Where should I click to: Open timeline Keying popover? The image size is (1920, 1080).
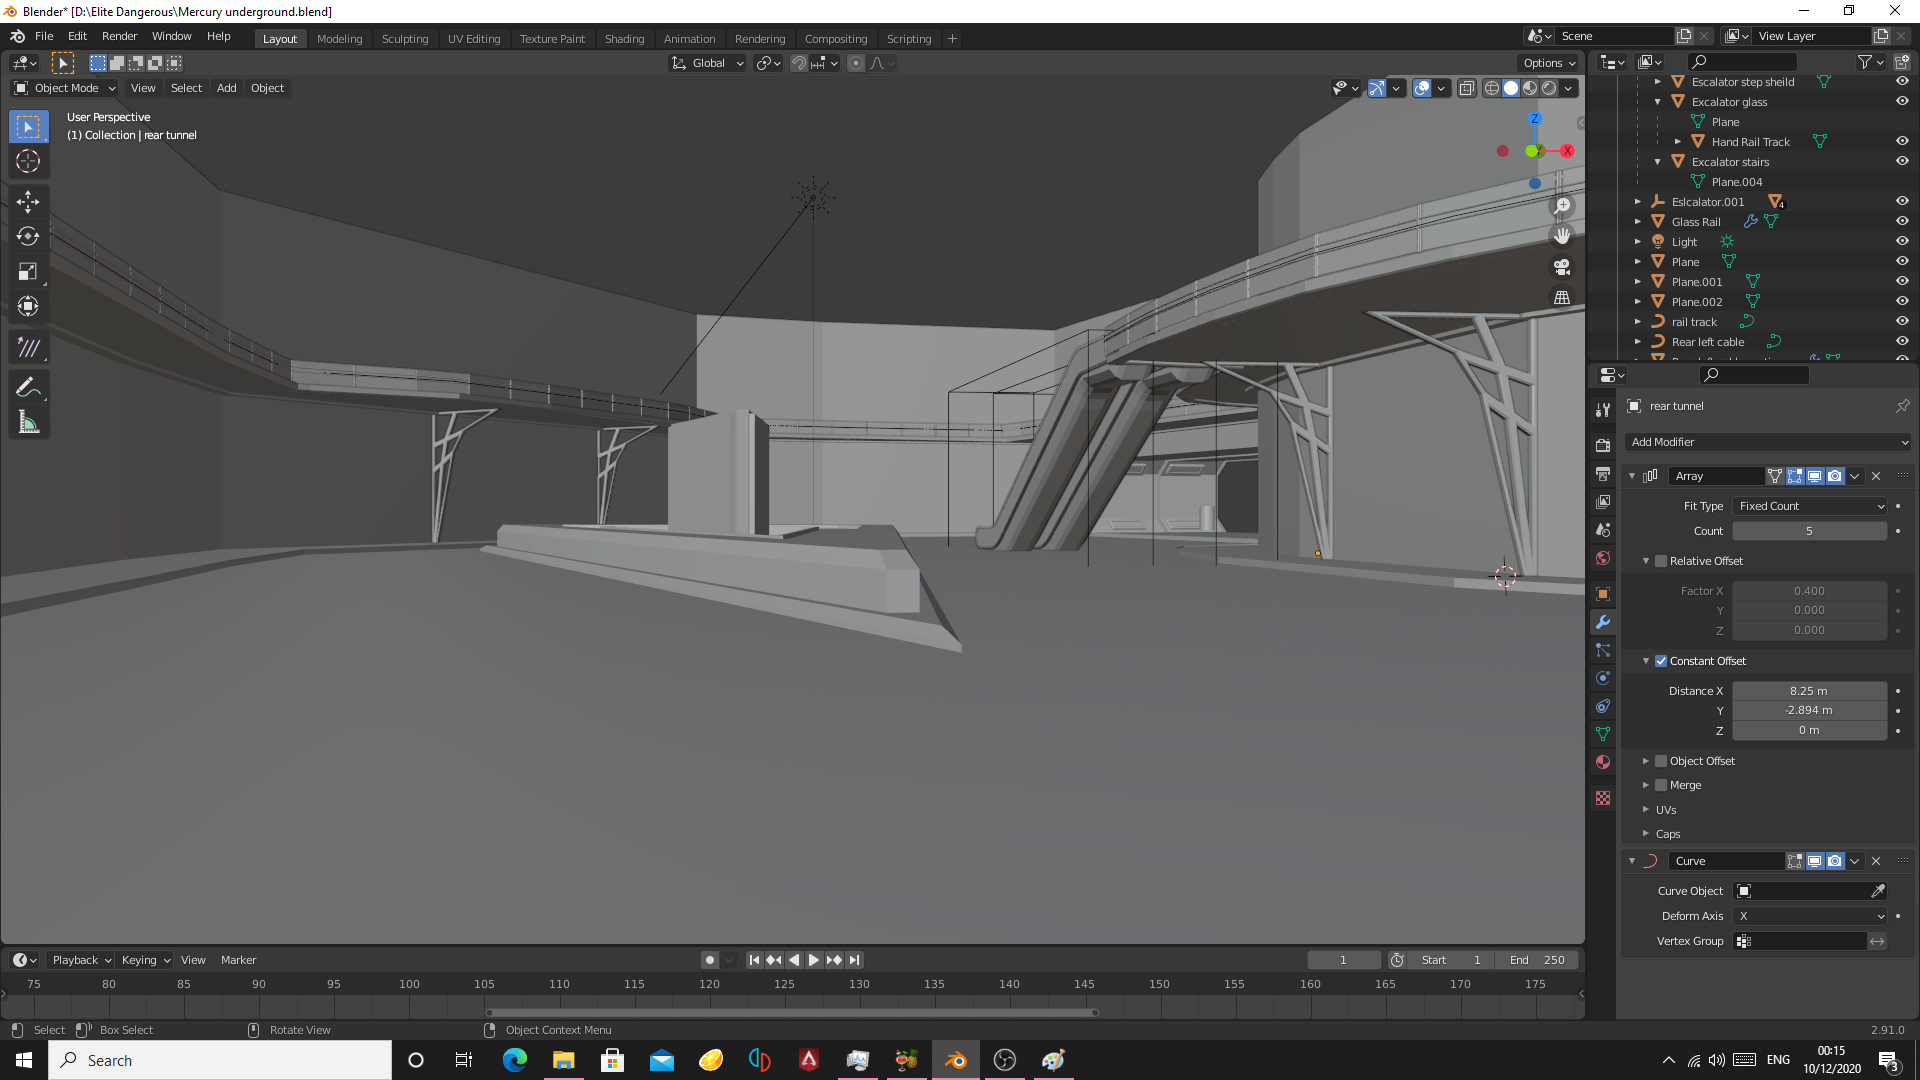(x=146, y=960)
